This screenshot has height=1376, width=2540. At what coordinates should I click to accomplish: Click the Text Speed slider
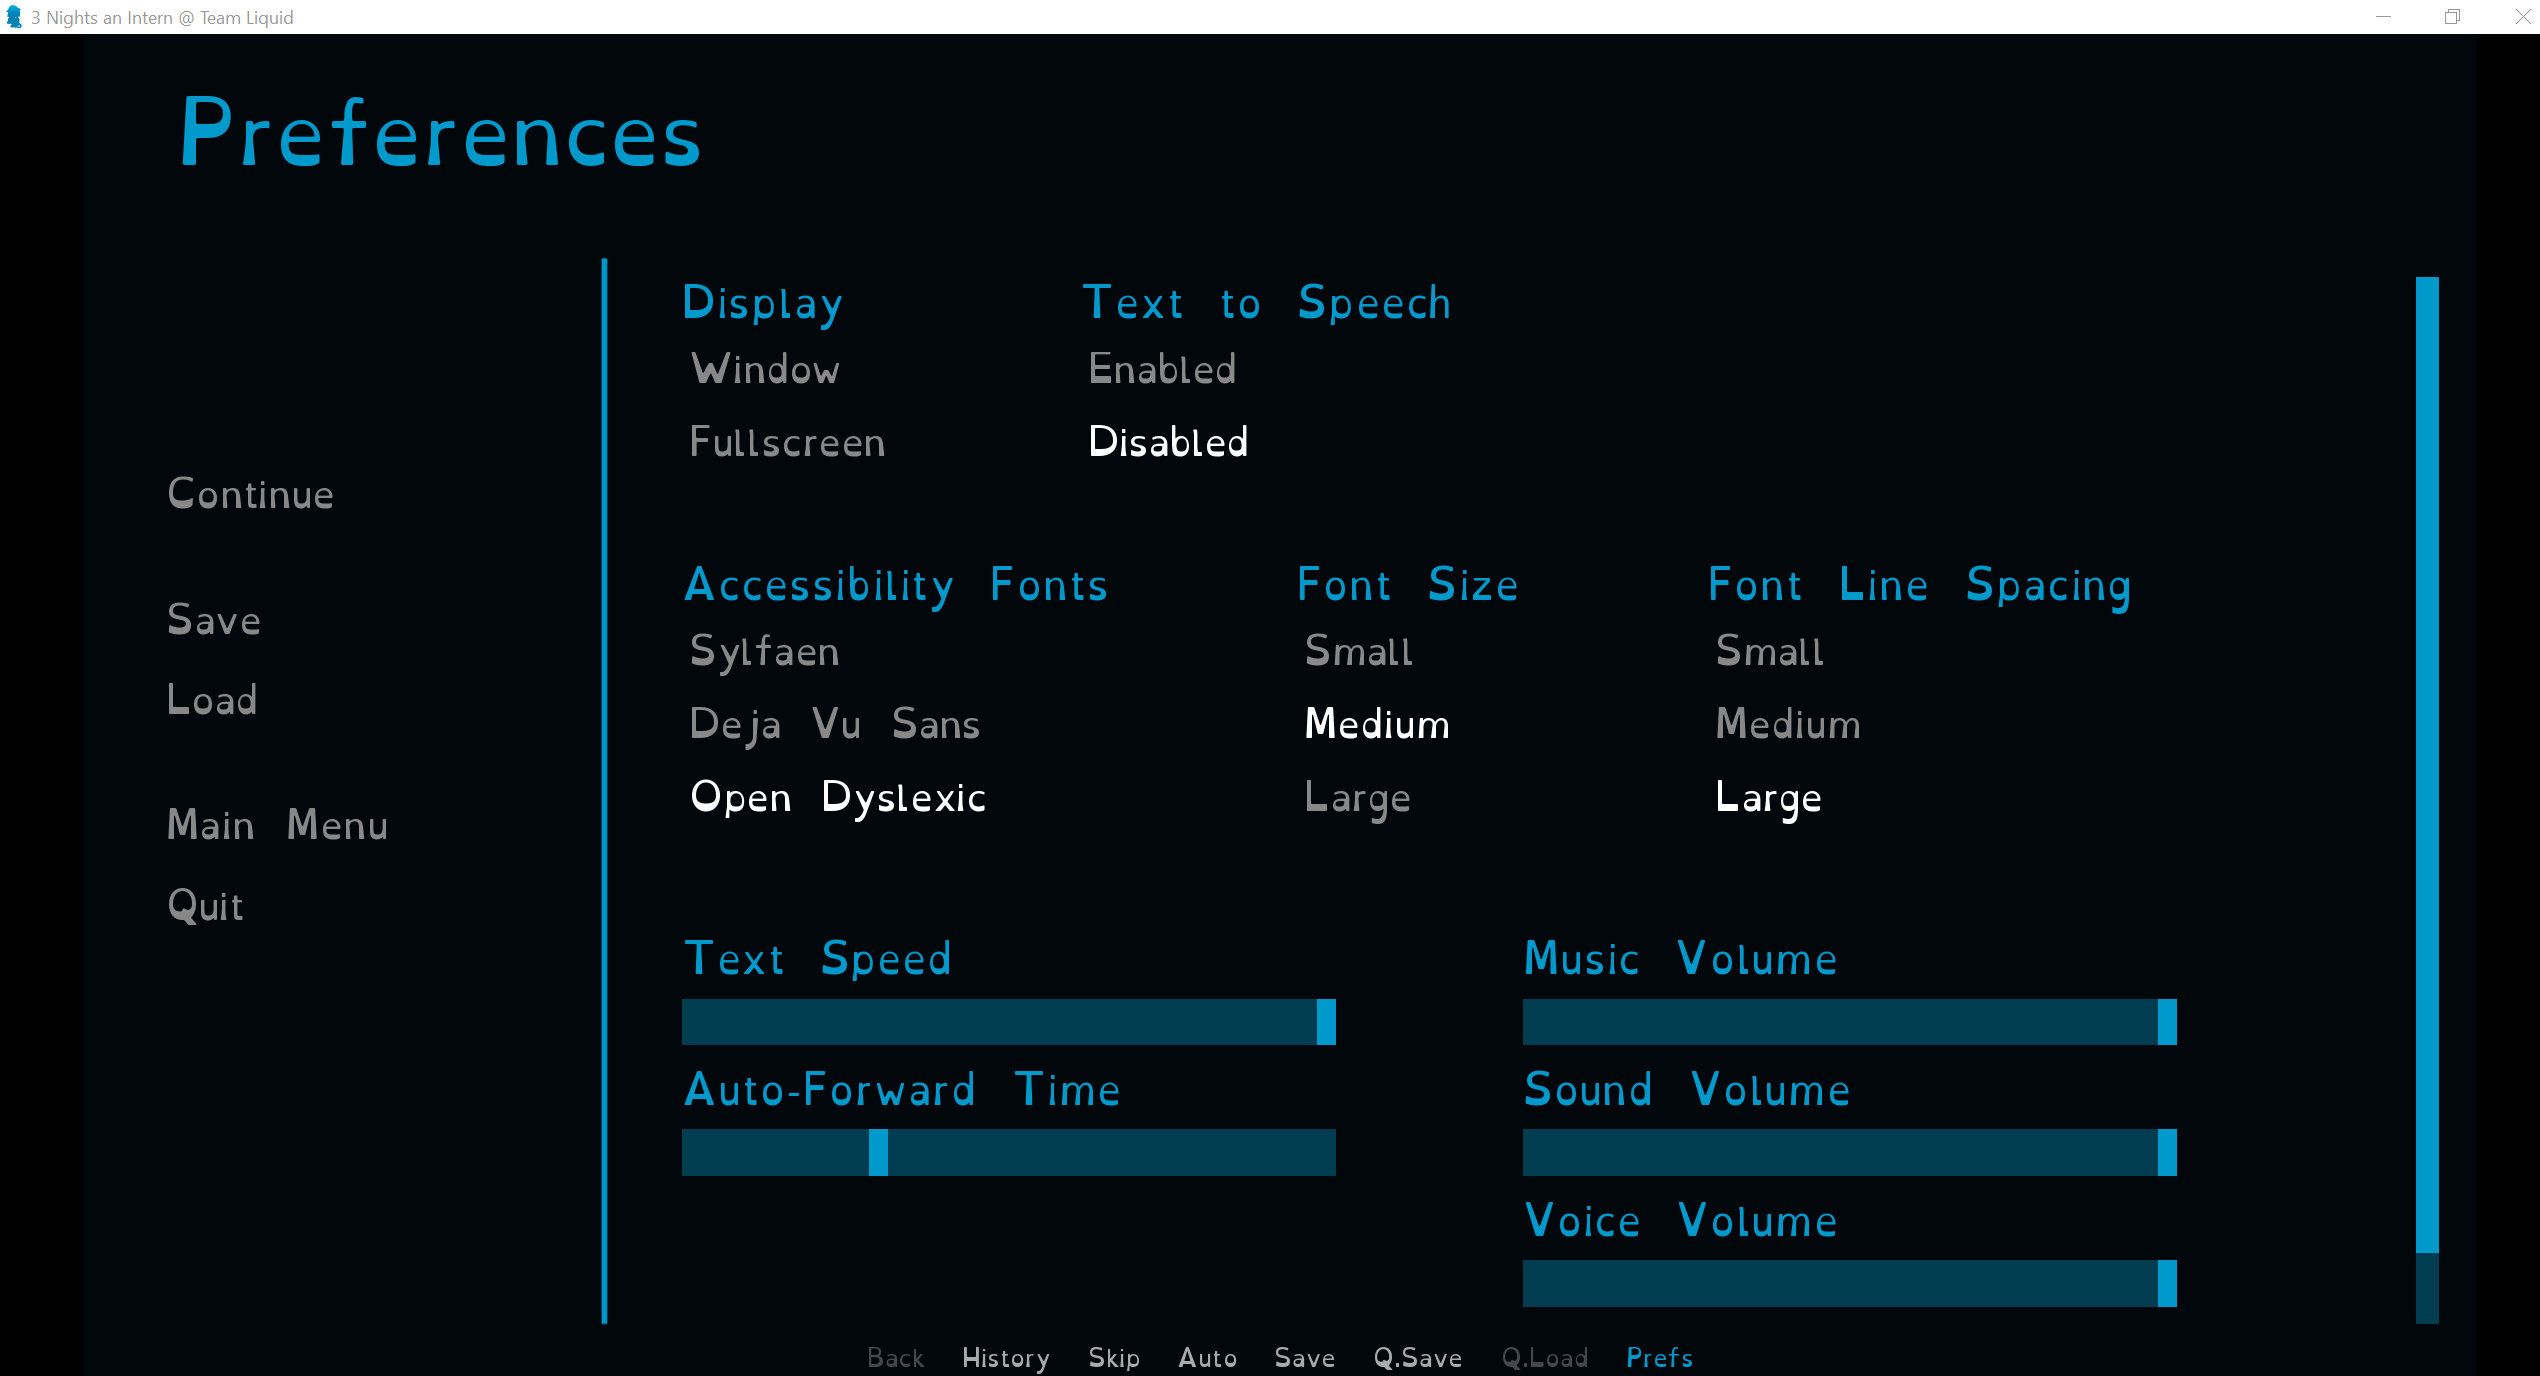pyautogui.click(x=1008, y=1022)
